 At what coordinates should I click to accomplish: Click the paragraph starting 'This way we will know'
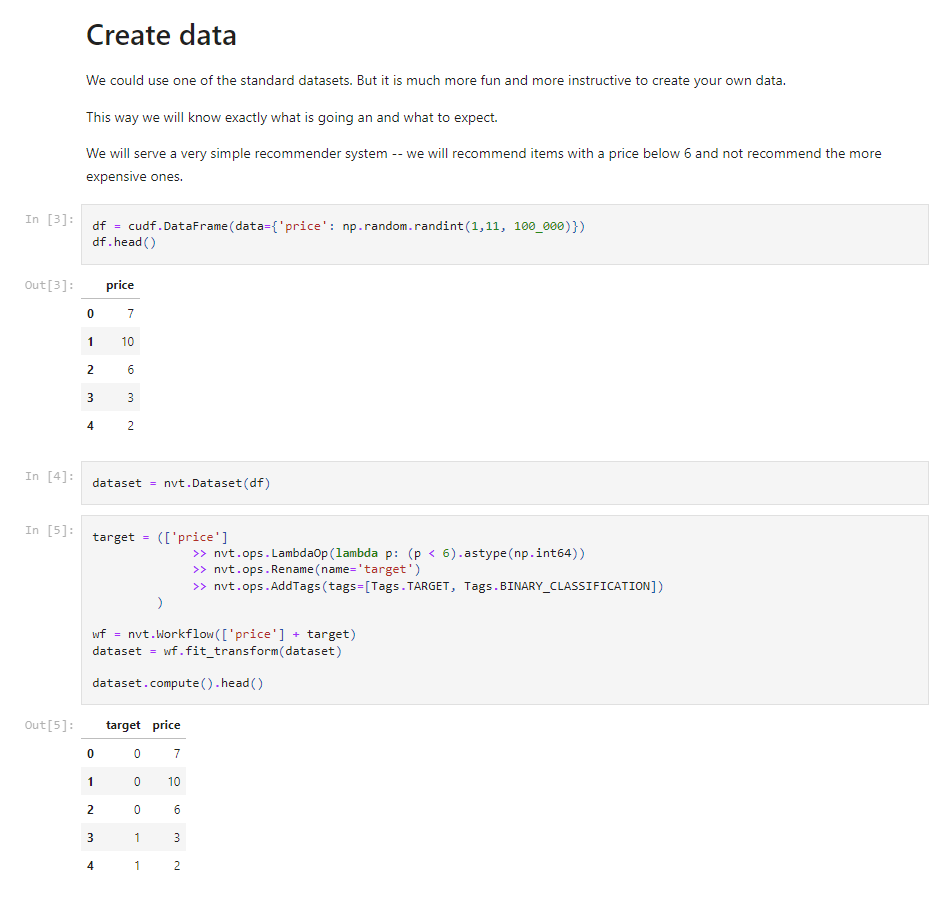point(291,118)
